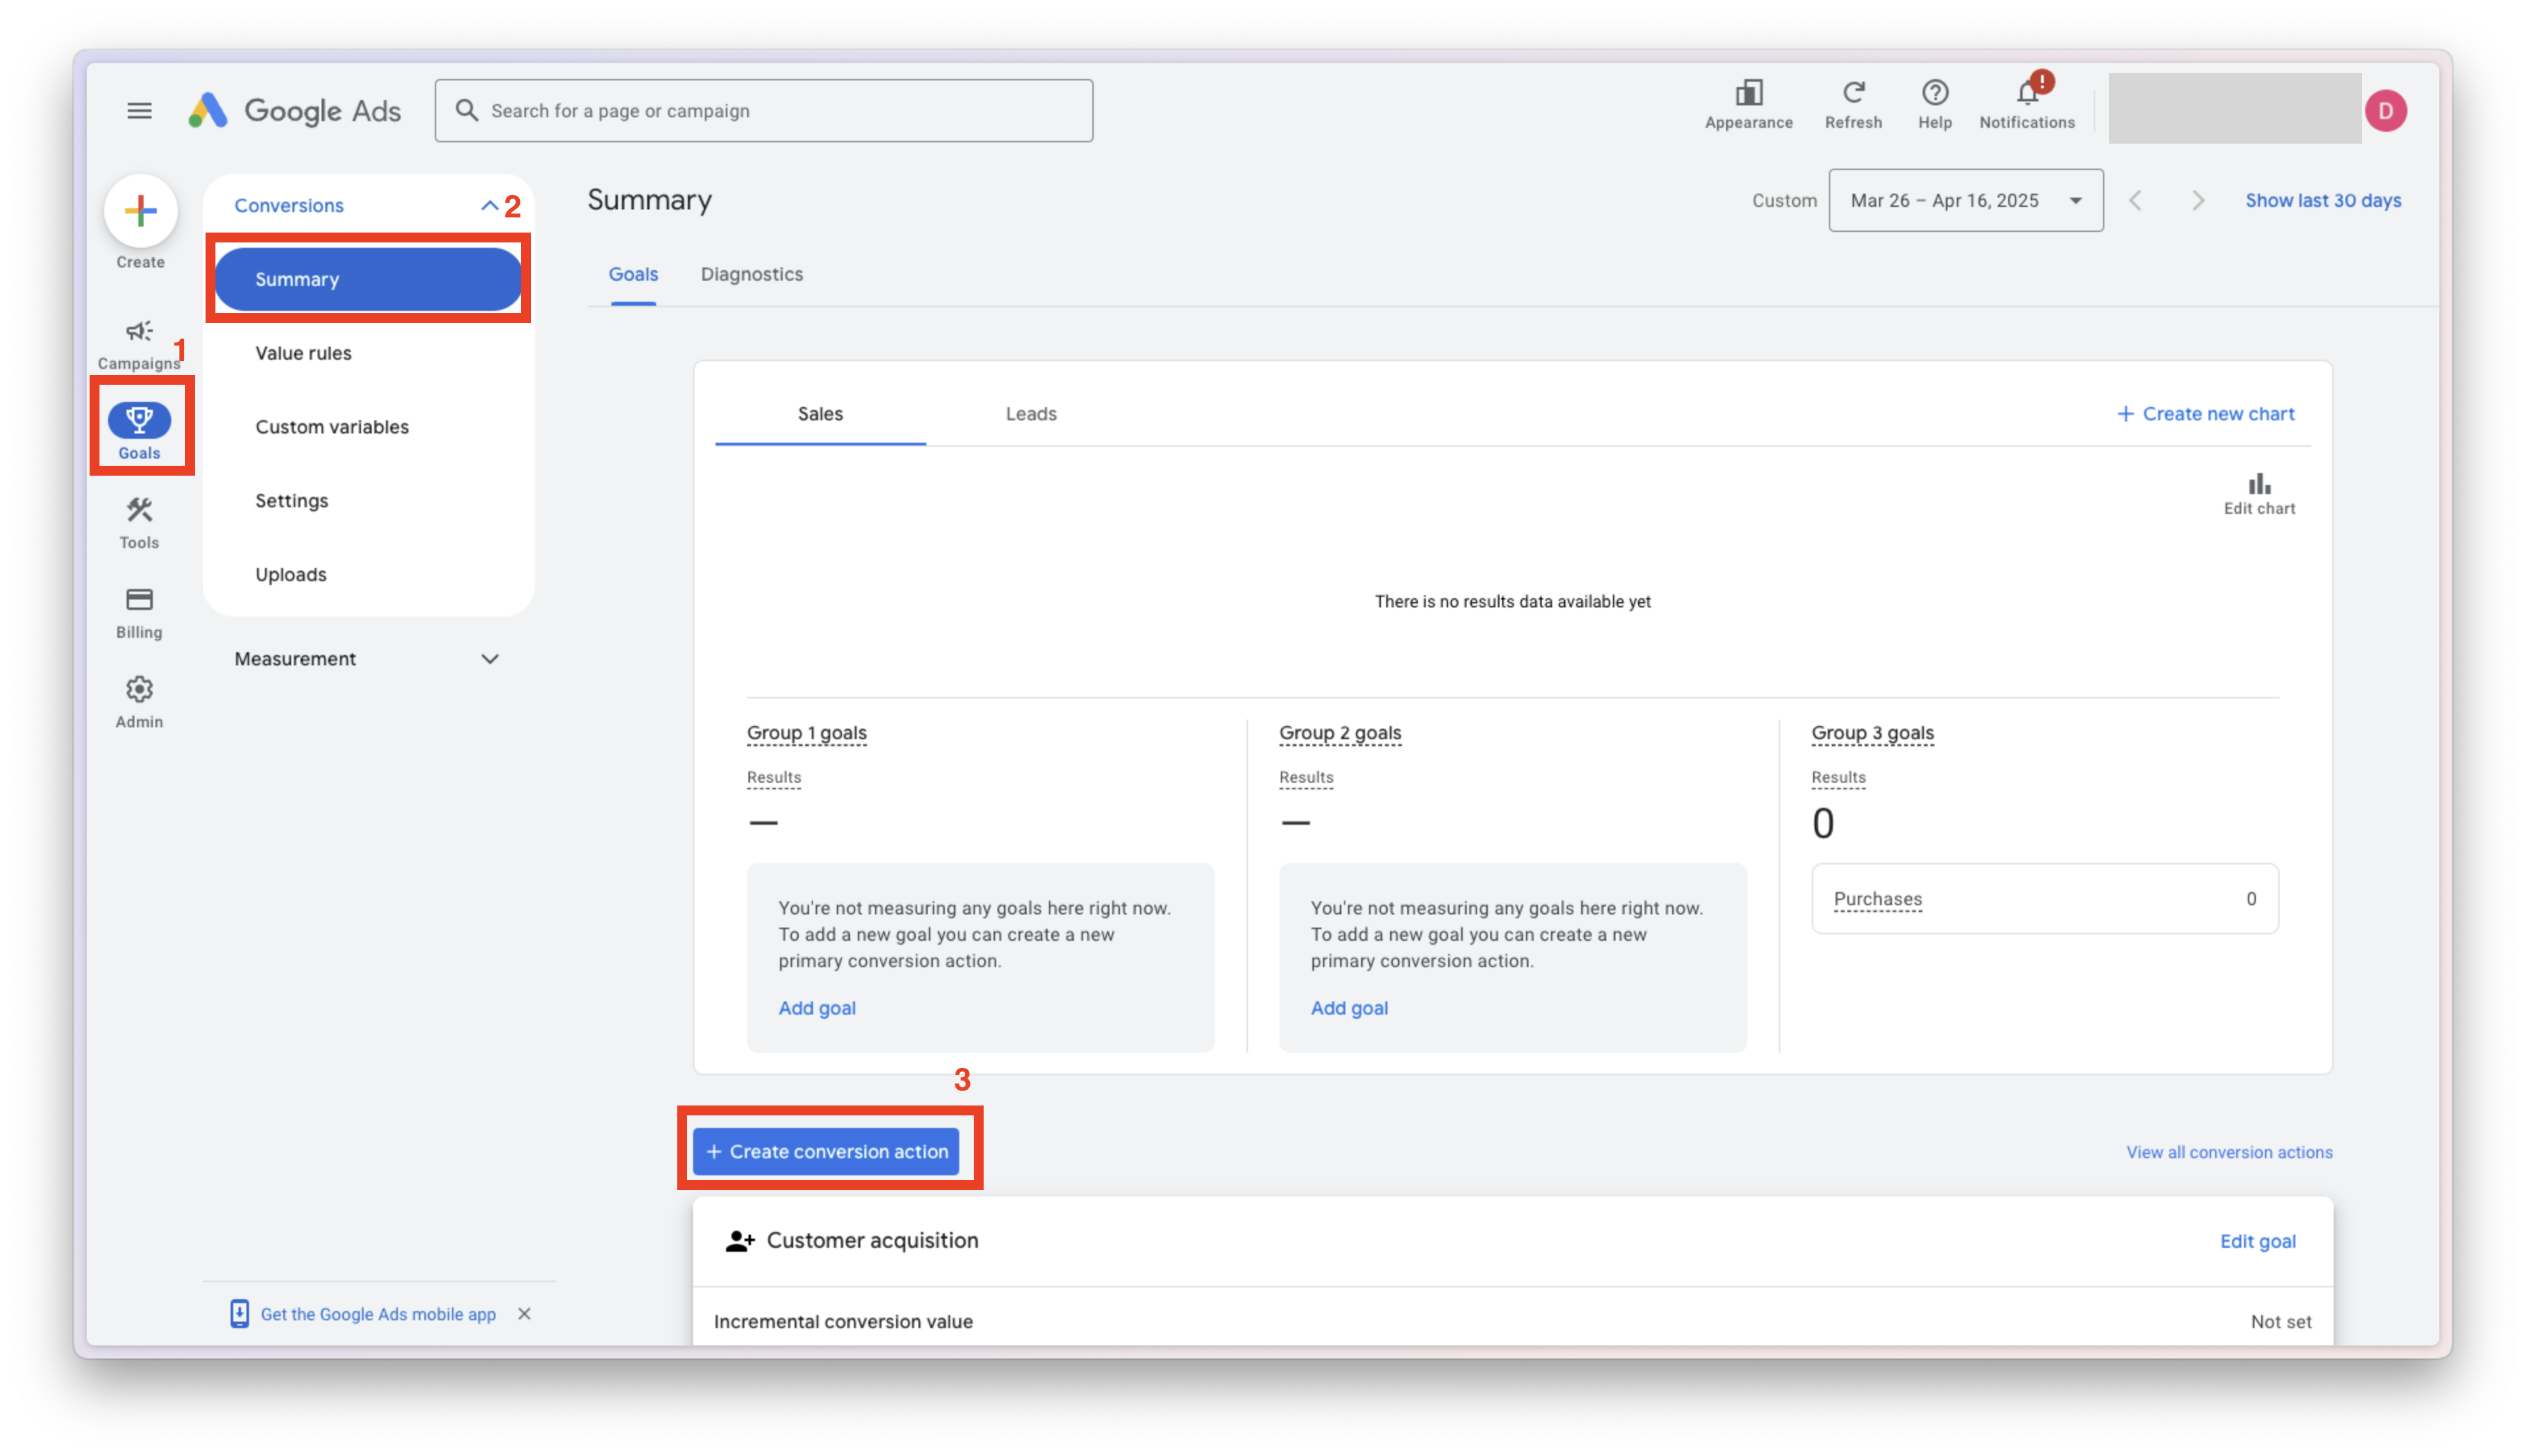Open Campaigns from the sidebar

pyautogui.click(x=139, y=342)
